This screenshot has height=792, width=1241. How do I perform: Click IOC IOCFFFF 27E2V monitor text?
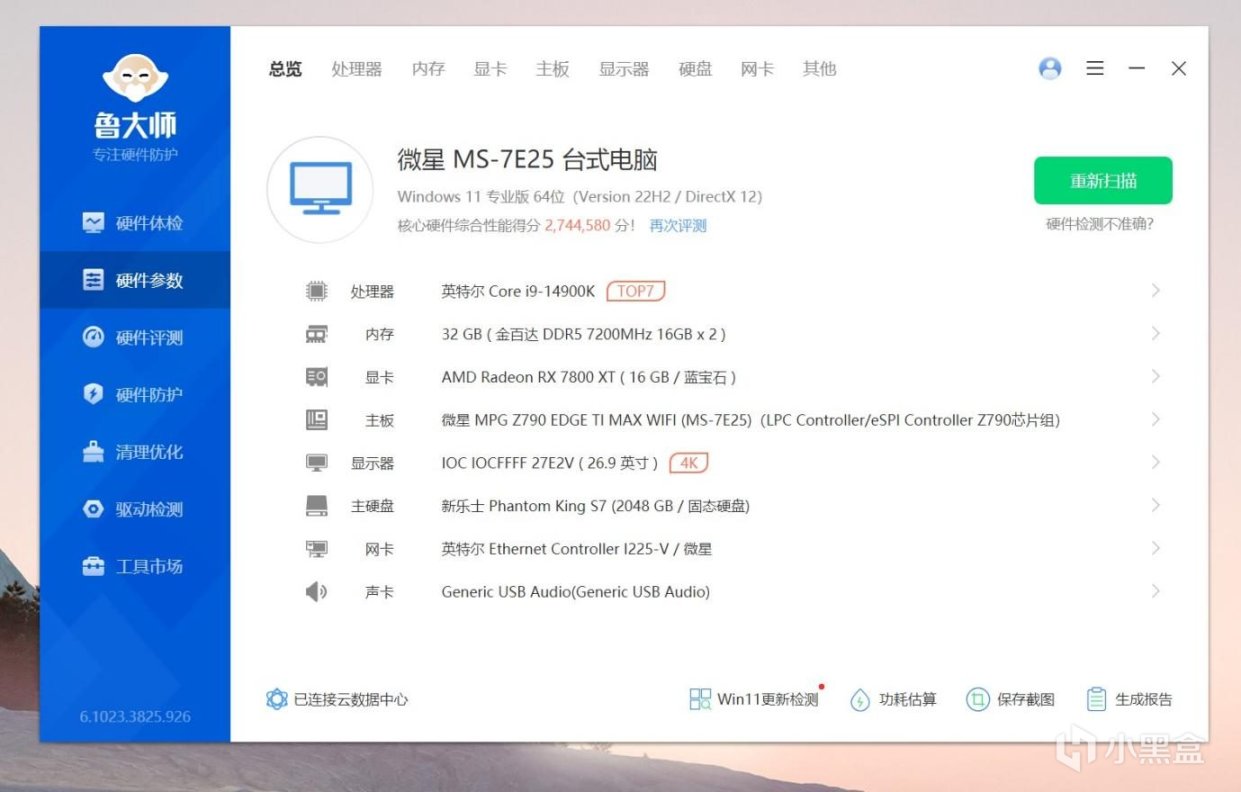pyautogui.click(x=550, y=463)
